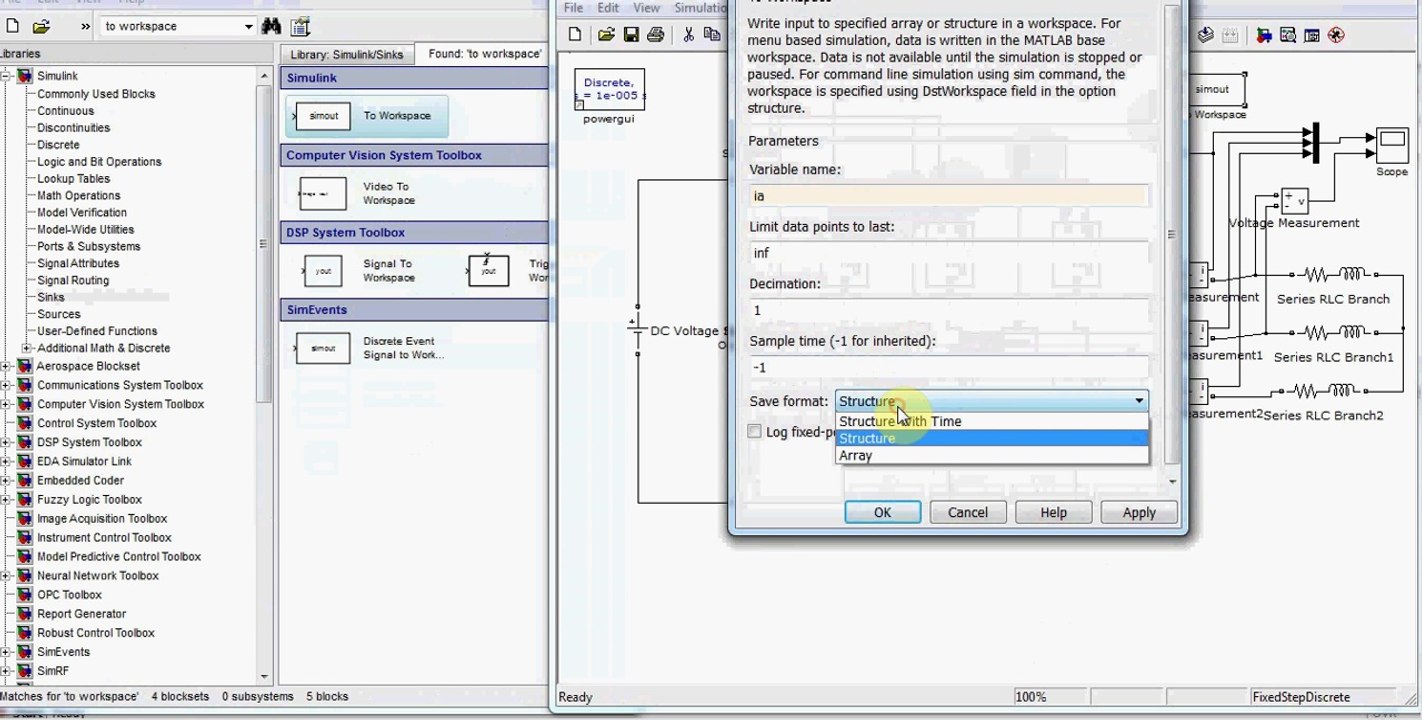Screen dimensions: 1422x720
Task: Click the powergui Discrete block
Action: pyautogui.click(x=609, y=89)
